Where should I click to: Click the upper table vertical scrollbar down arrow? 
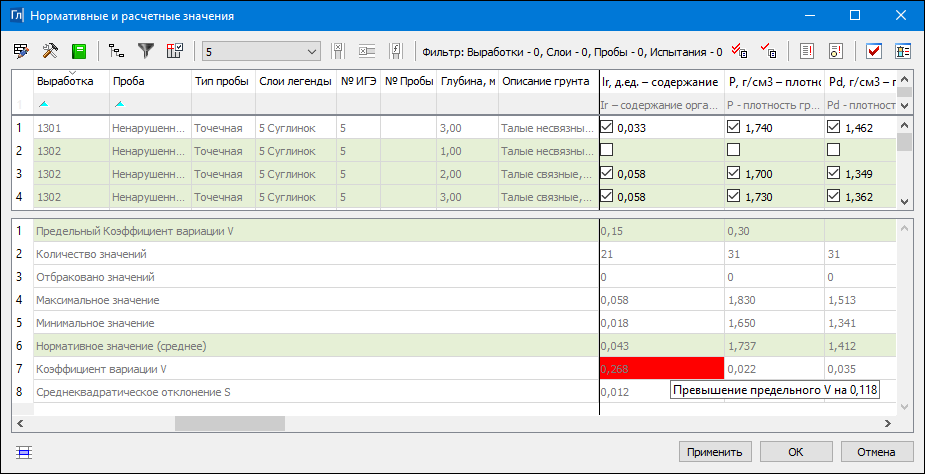[x=903, y=202]
